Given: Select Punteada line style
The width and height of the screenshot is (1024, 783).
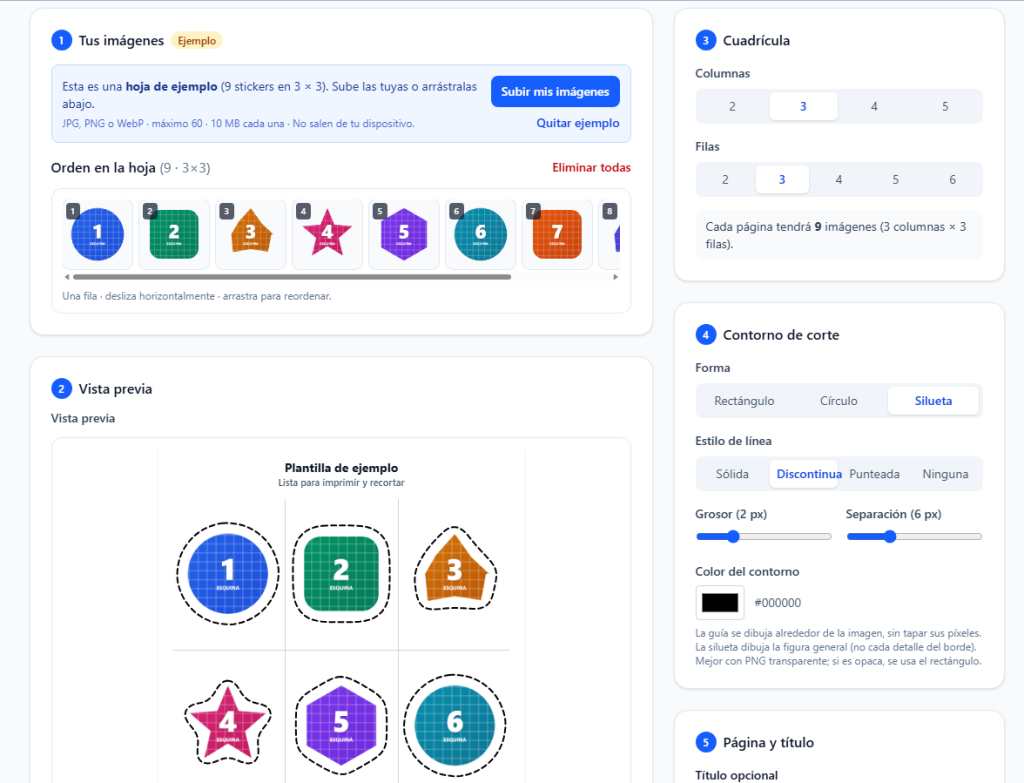Looking at the screenshot, I should [874, 474].
